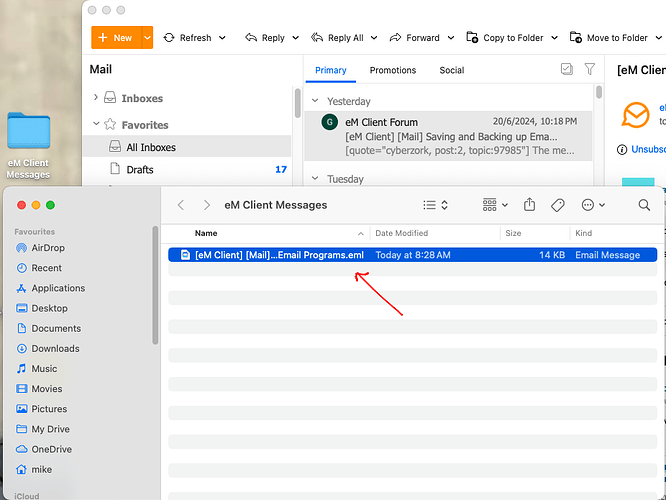Click the Finder forward arrow
Screen dimensions: 666x500
click(x=206, y=205)
